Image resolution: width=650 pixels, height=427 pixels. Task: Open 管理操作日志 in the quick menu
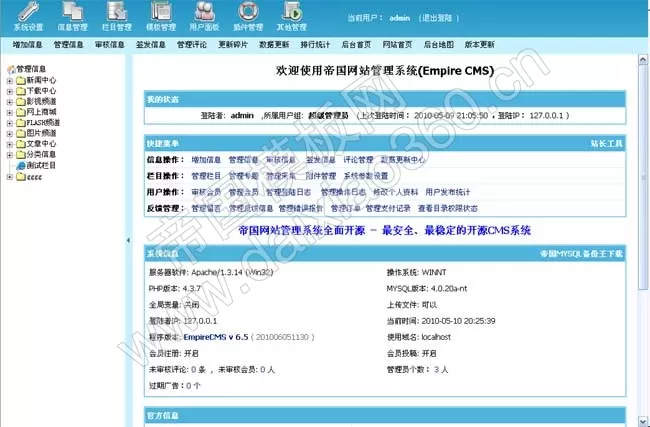(343, 192)
